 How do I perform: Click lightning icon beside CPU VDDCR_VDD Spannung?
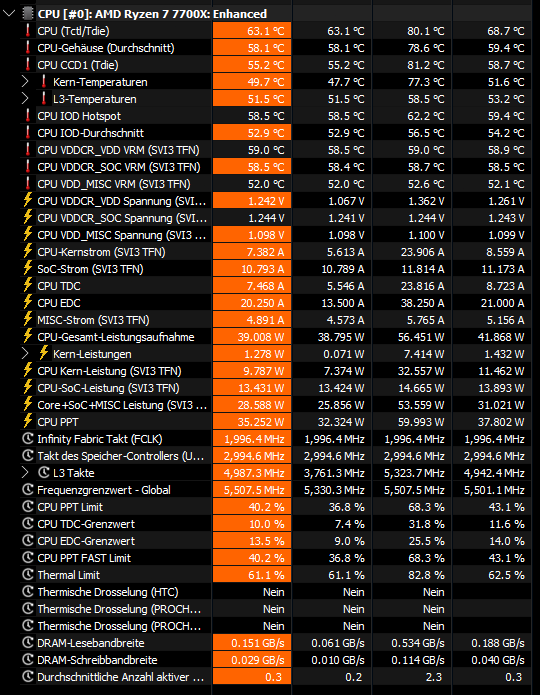point(27,201)
